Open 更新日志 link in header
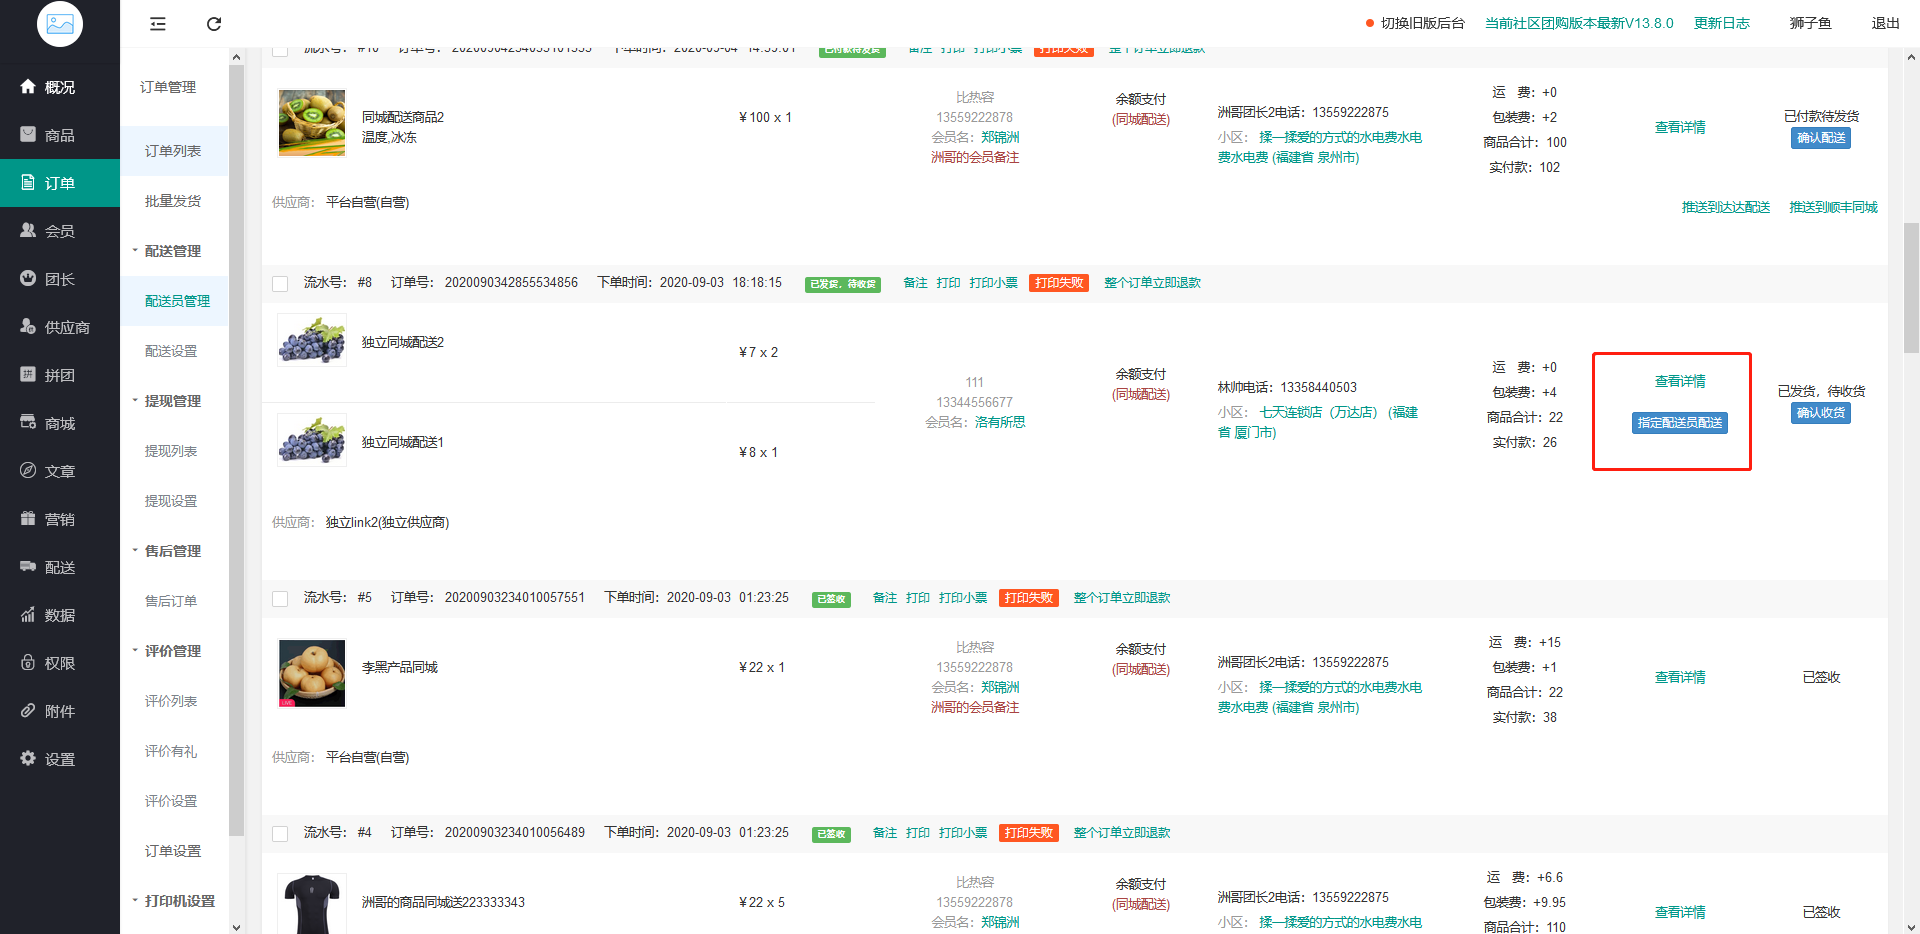 [1722, 23]
